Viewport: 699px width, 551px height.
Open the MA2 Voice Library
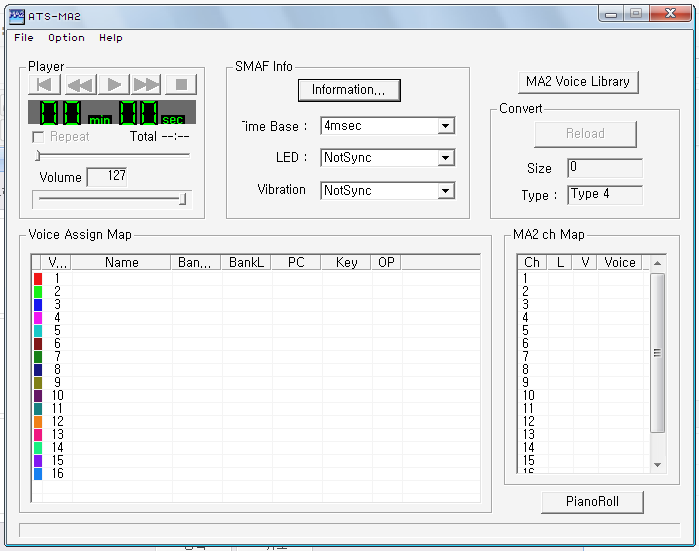(x=578, y=82)
